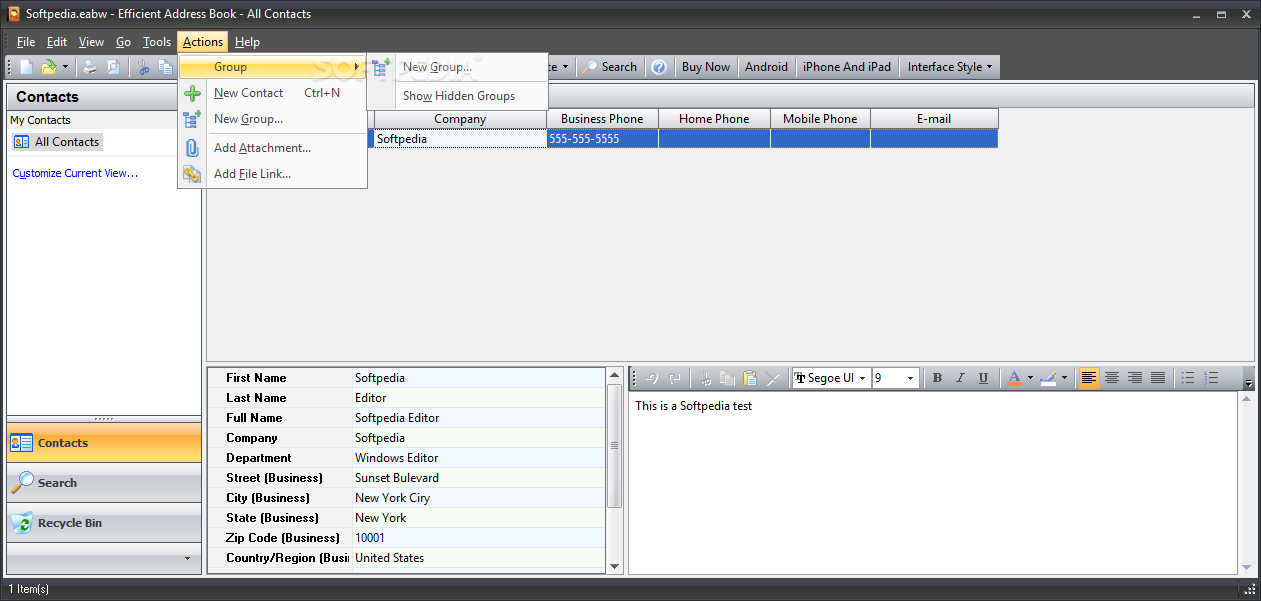Open the File menu

tap(26, 42)
